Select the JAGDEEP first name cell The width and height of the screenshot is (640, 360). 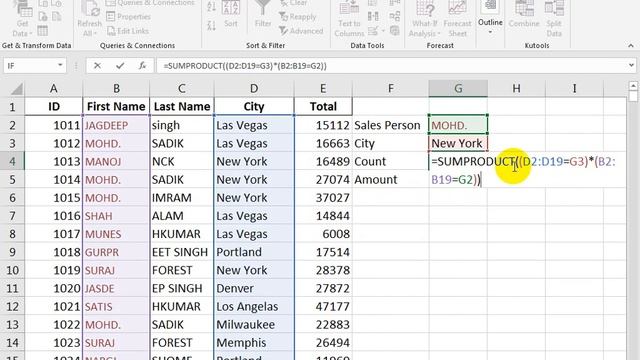(116, 125)
